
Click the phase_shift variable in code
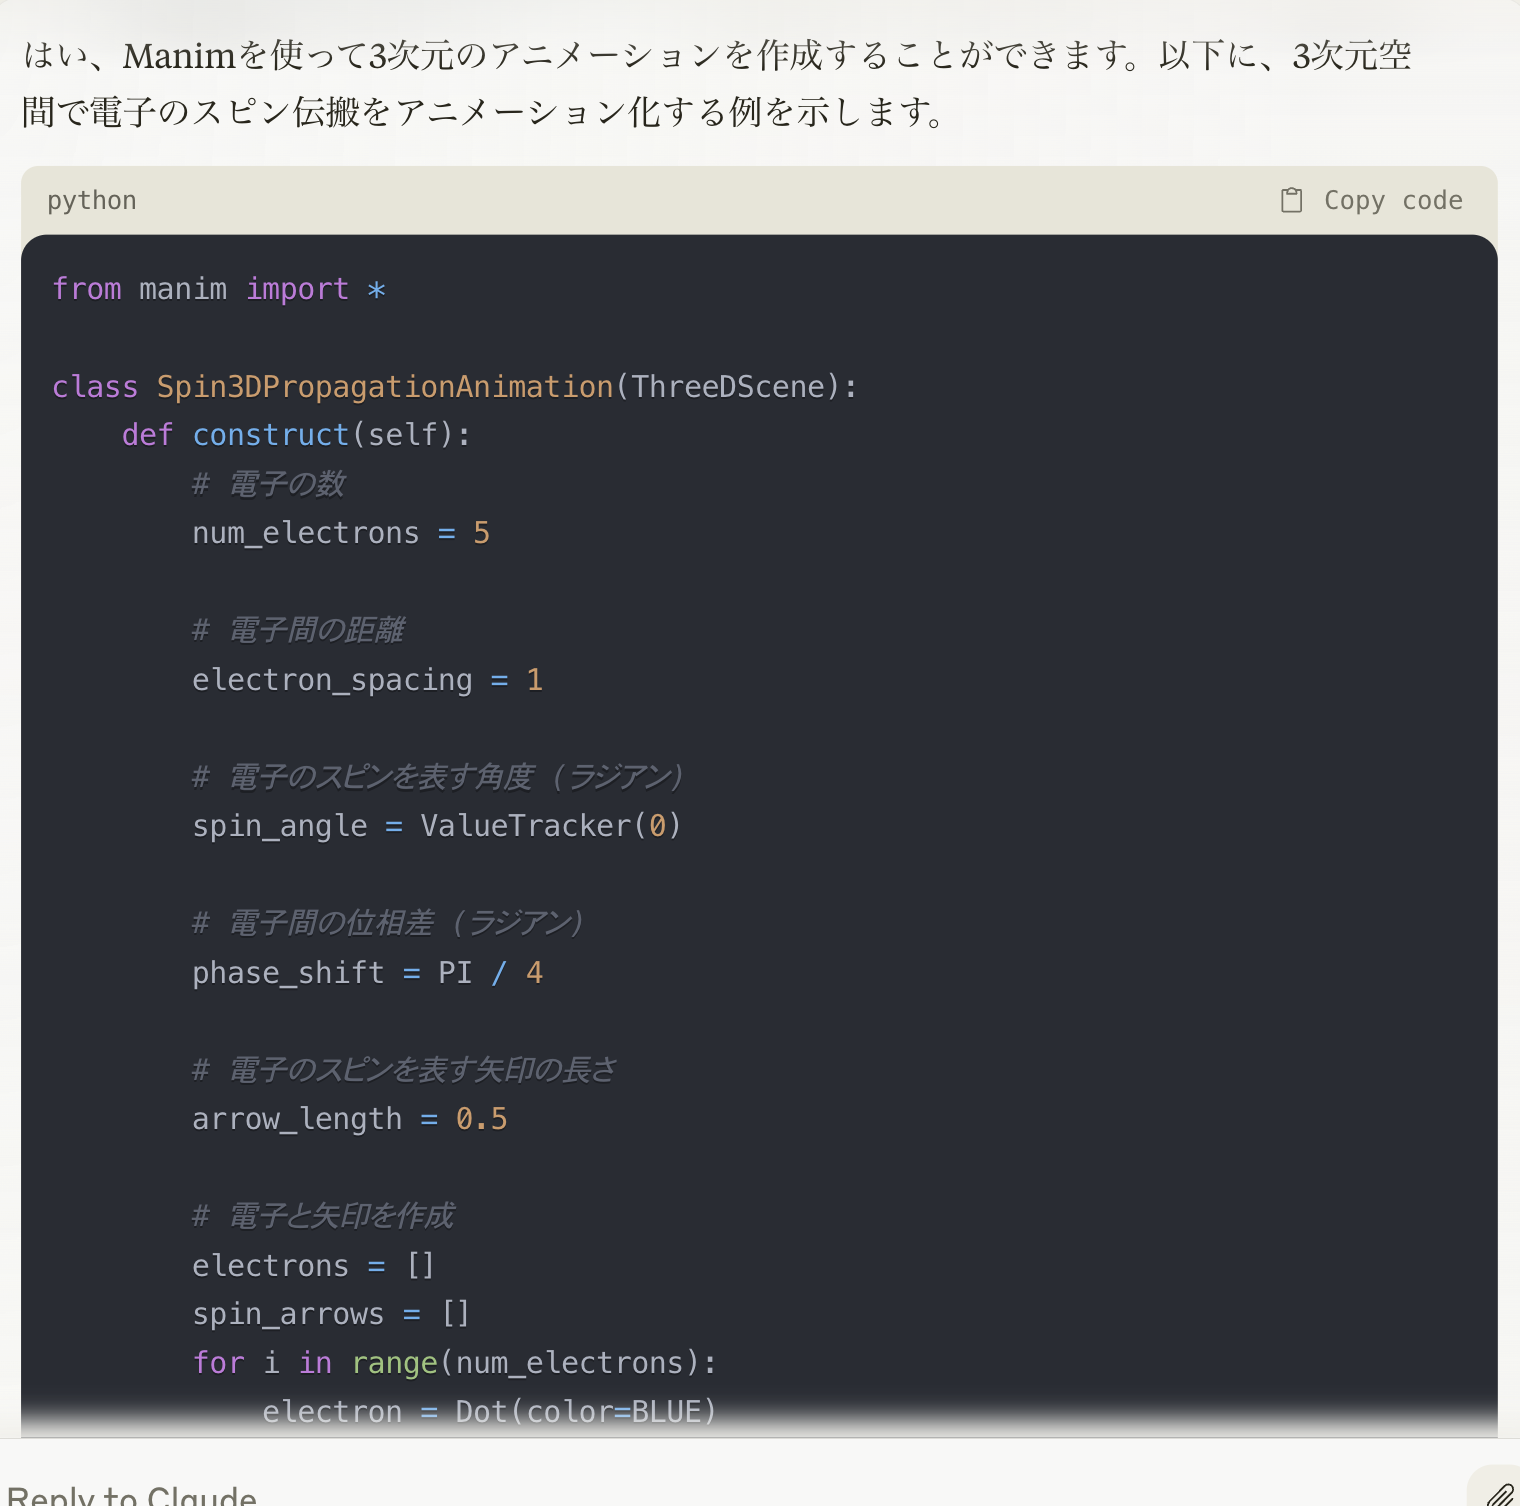[288, 973]
